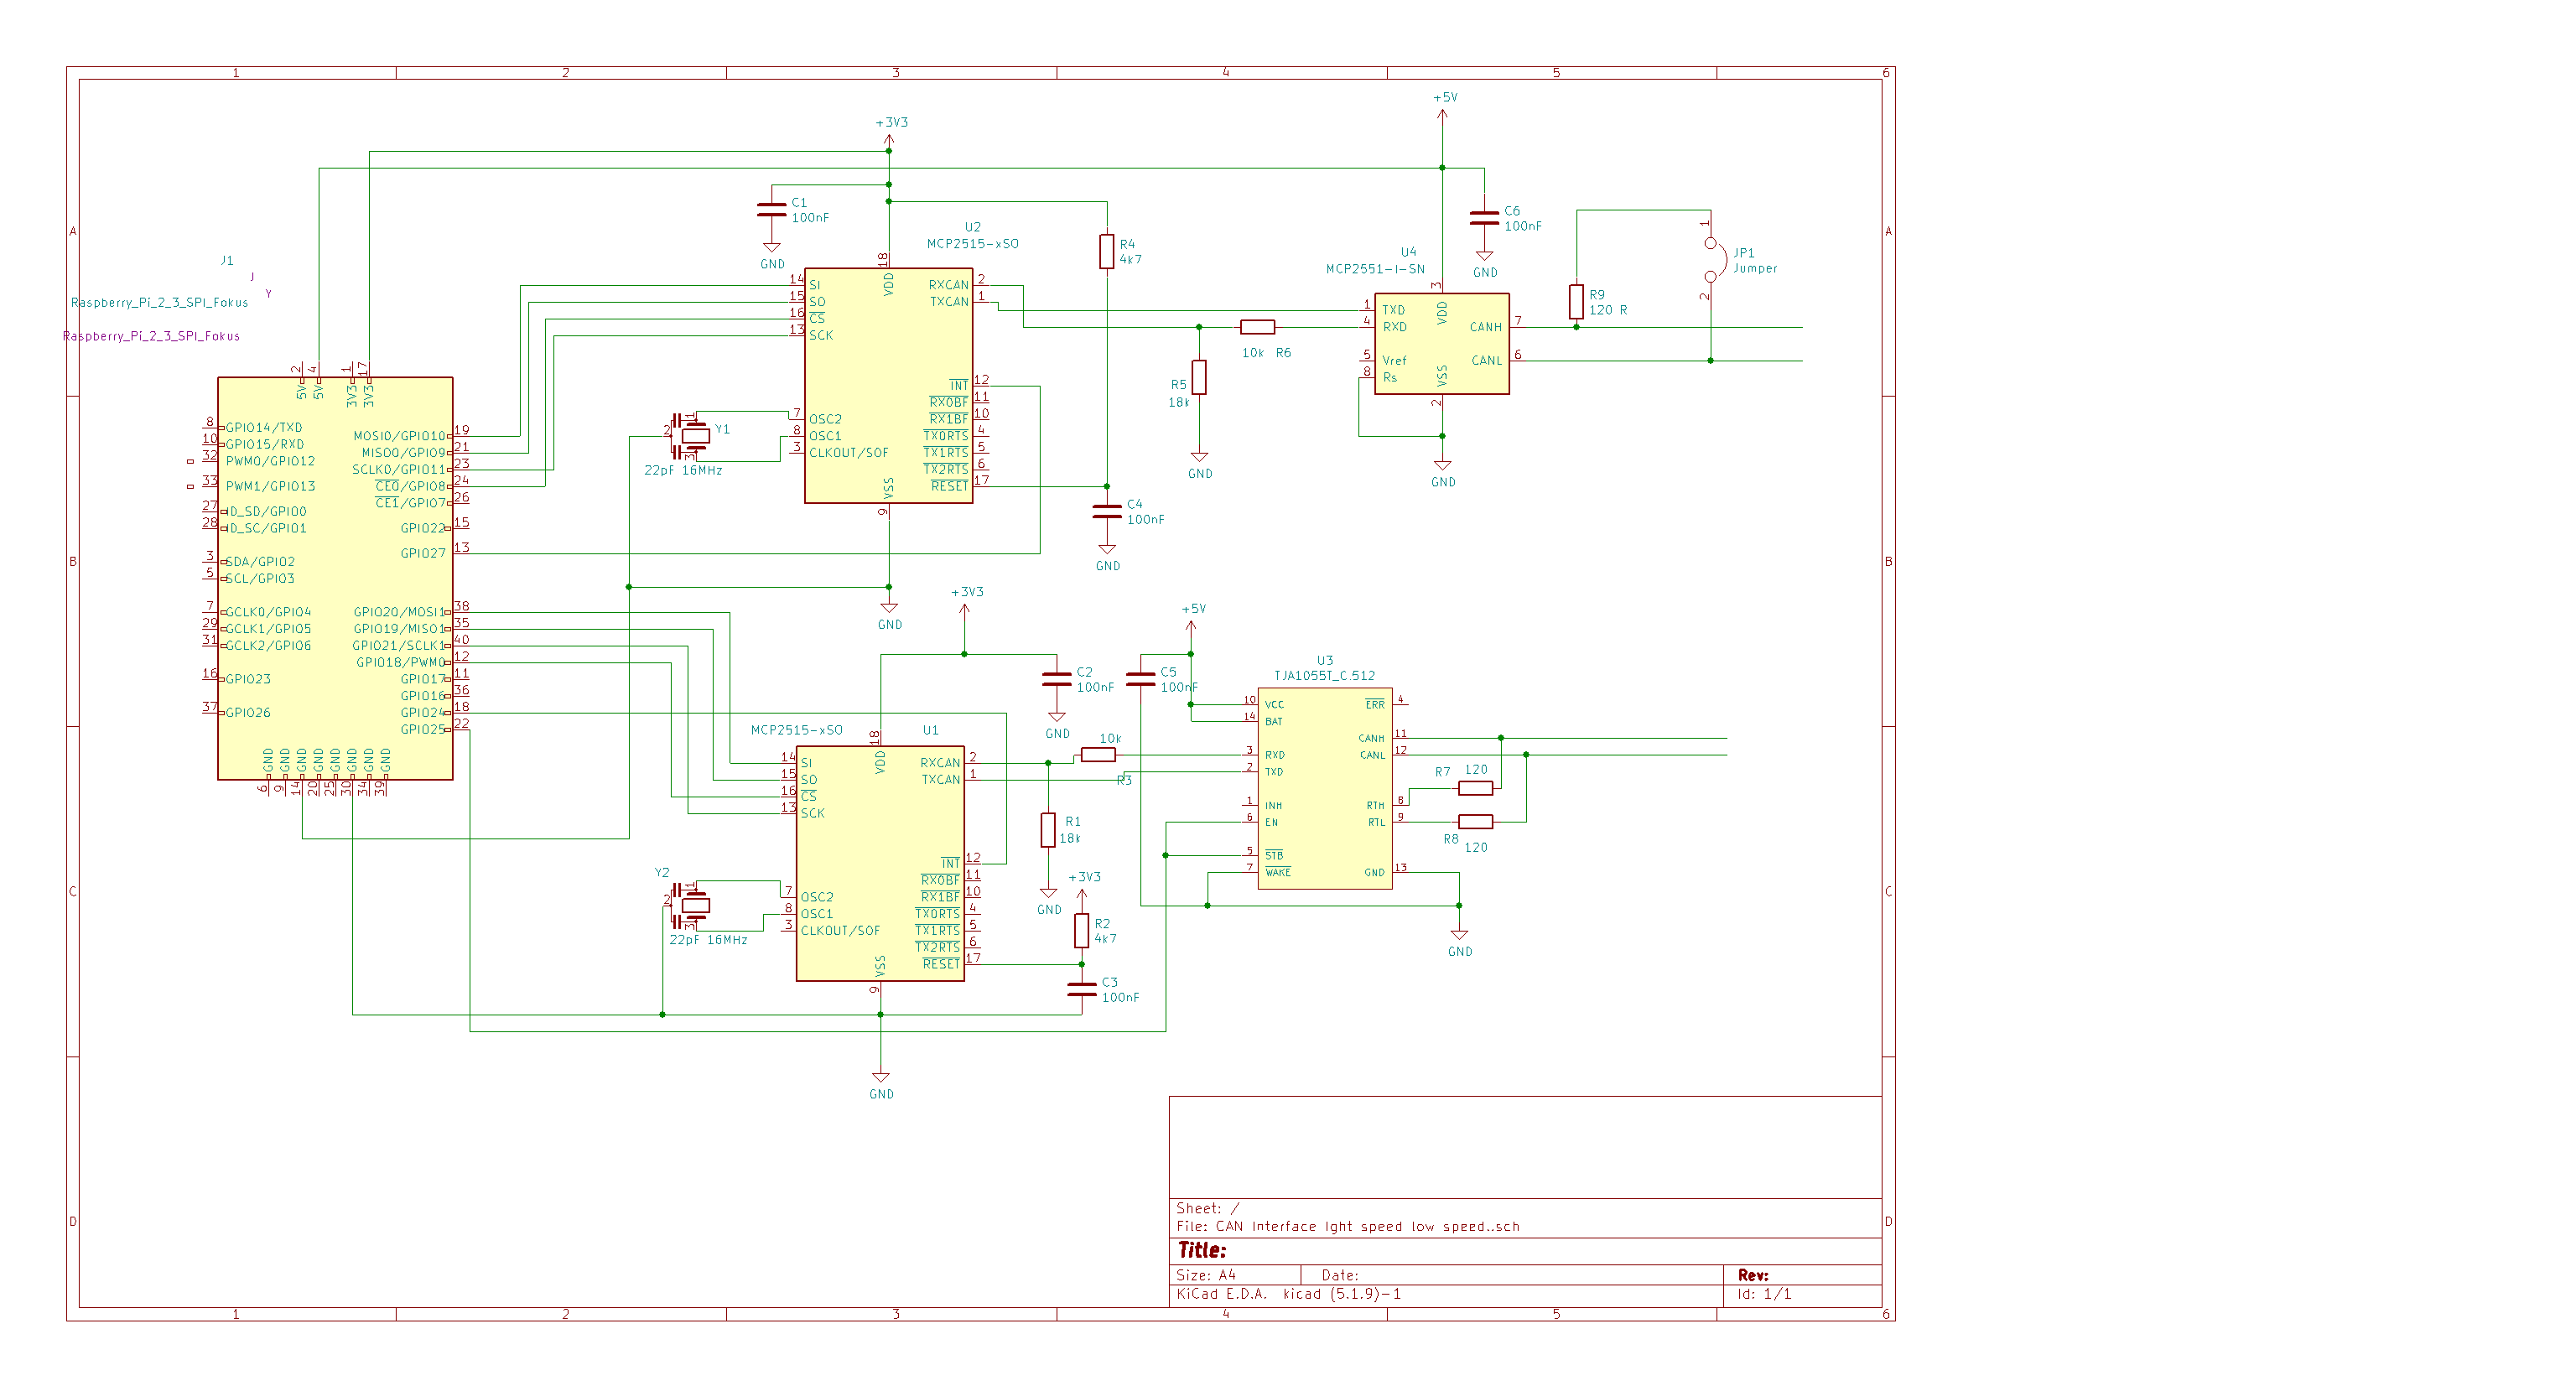Viewport: 2576px width, 1386px height.
Task: Select the U3 TJA1055T transceiver symbol
Action: [x=1325, y=788]
